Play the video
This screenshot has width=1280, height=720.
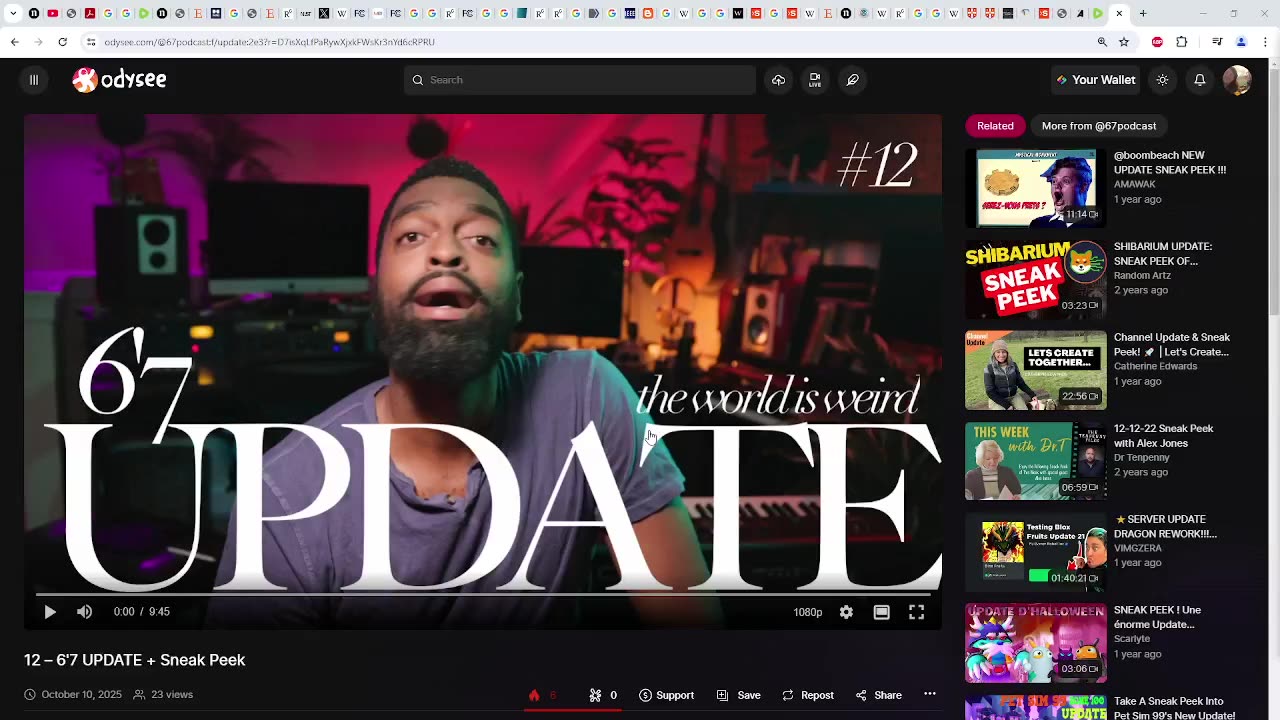pyautogui.click(x=50, y=612)
